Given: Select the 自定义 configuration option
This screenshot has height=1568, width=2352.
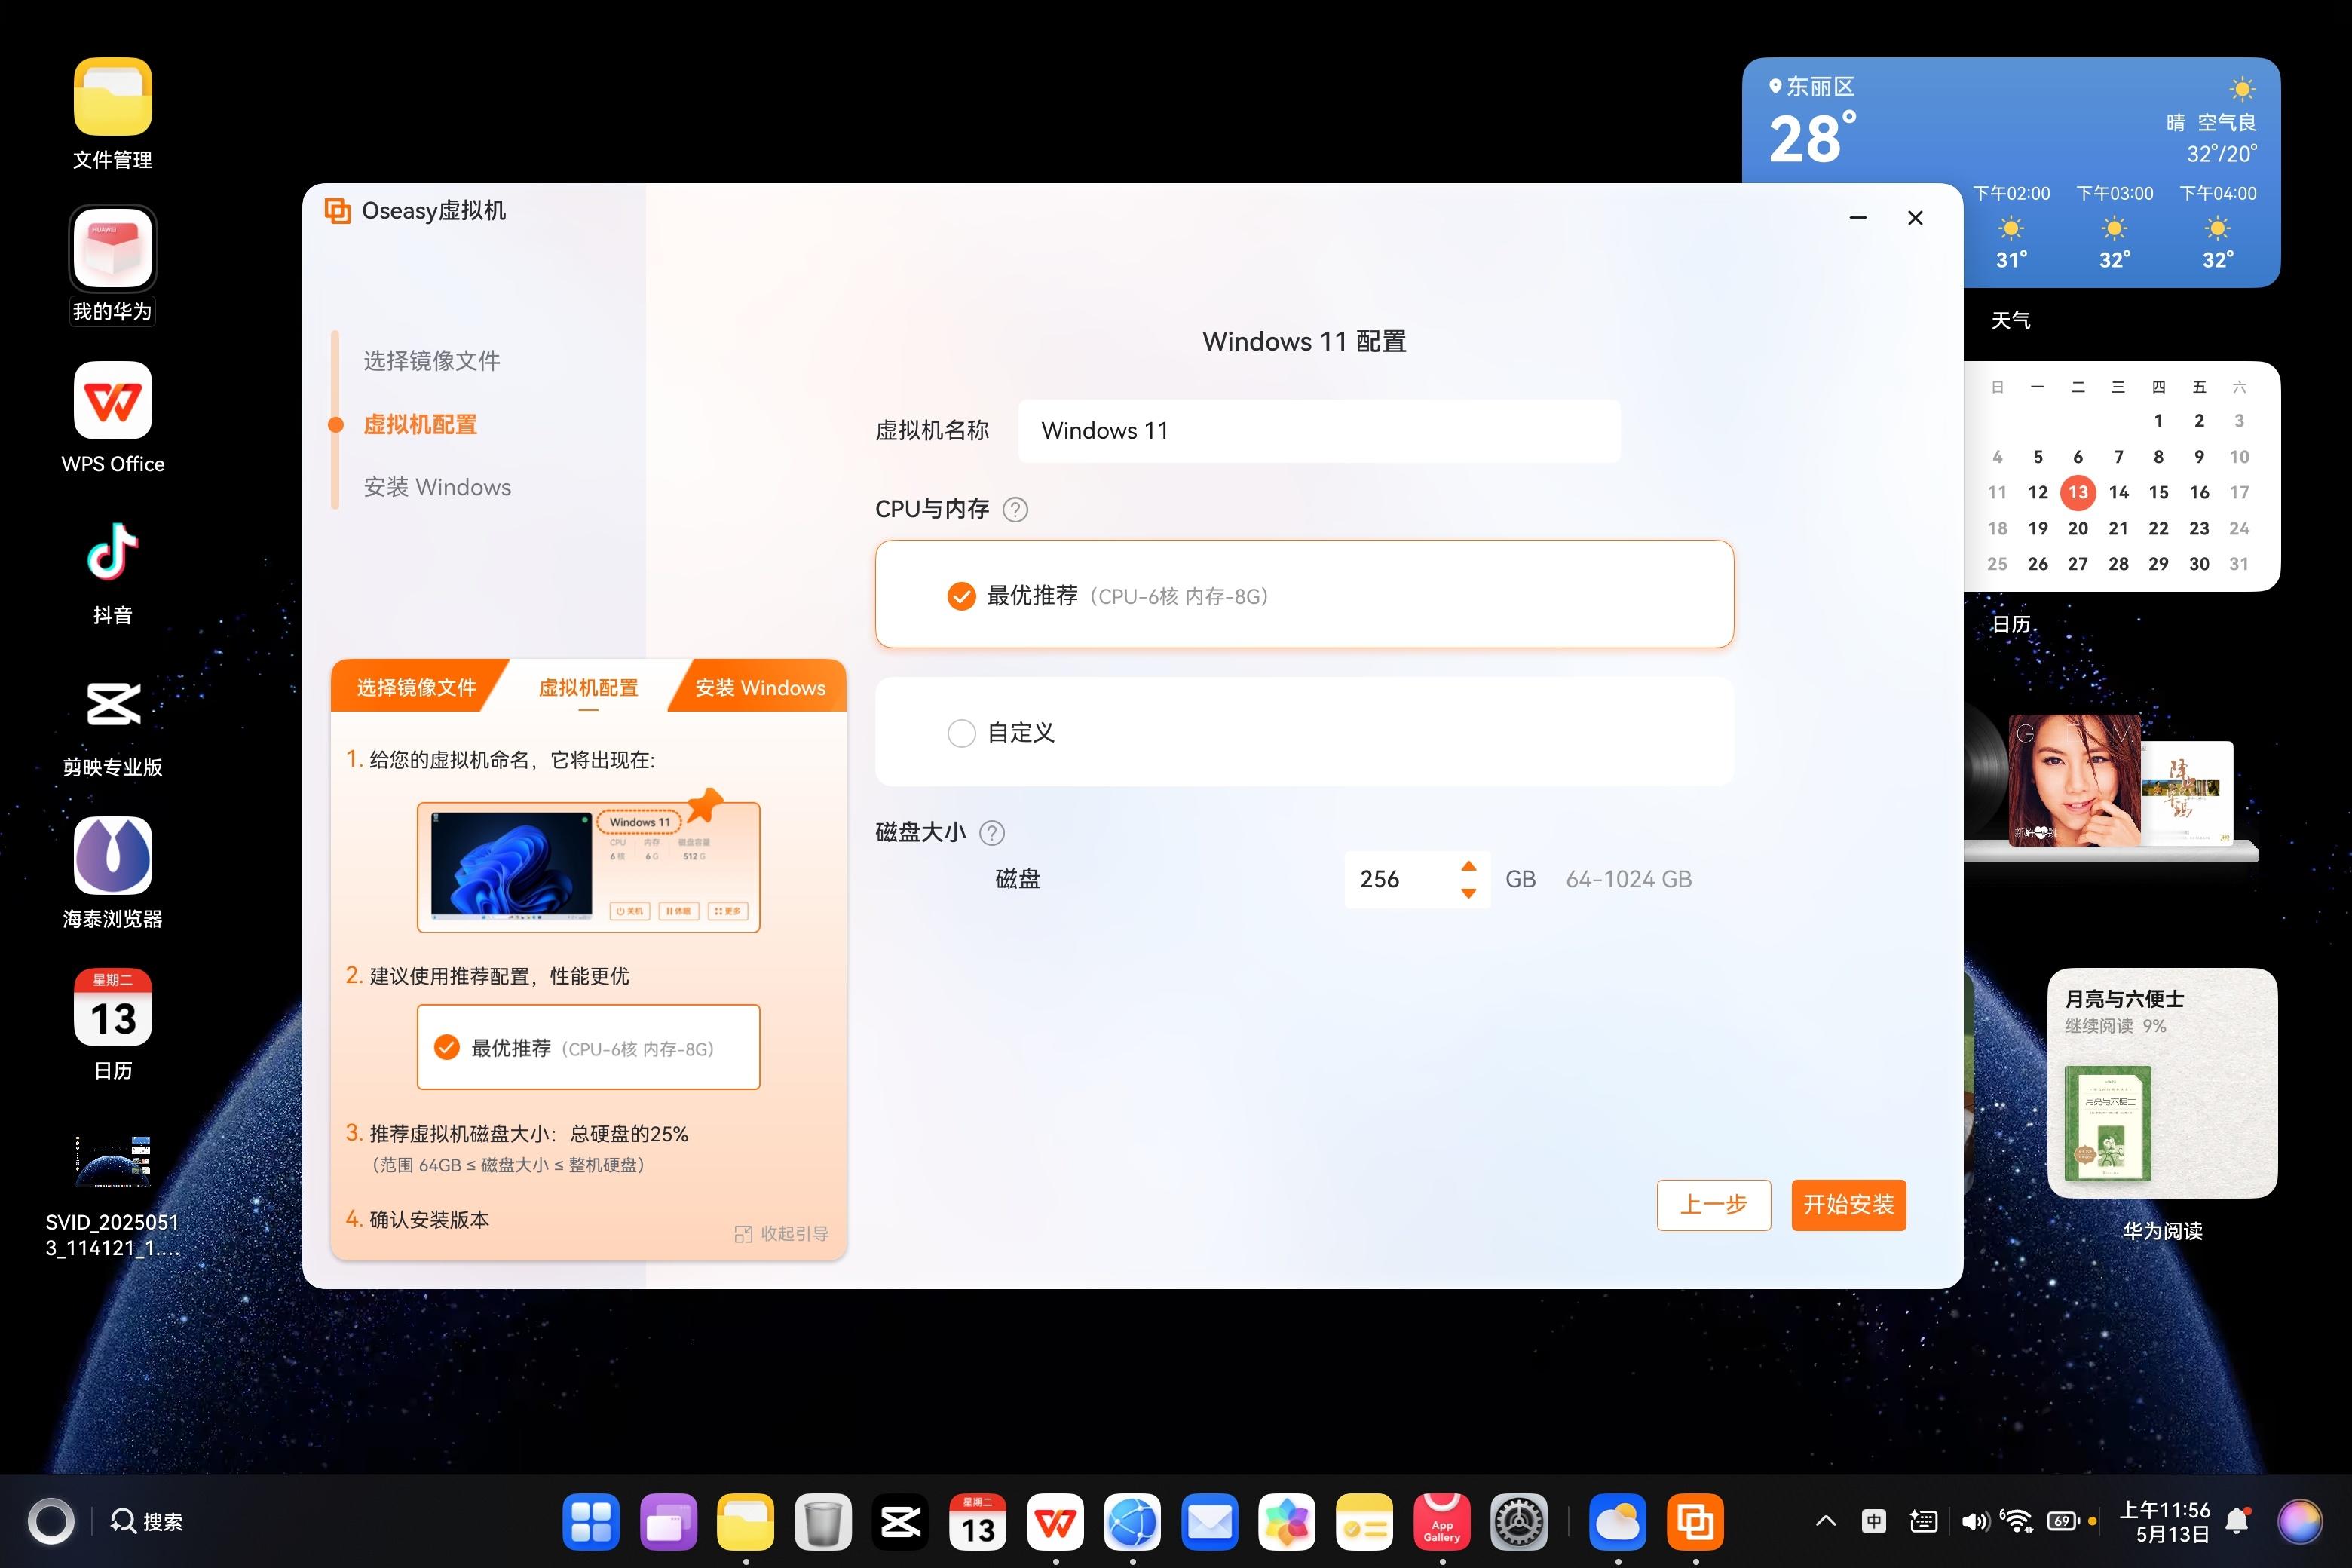Looking at the screenshot, I should (1304, 732).
